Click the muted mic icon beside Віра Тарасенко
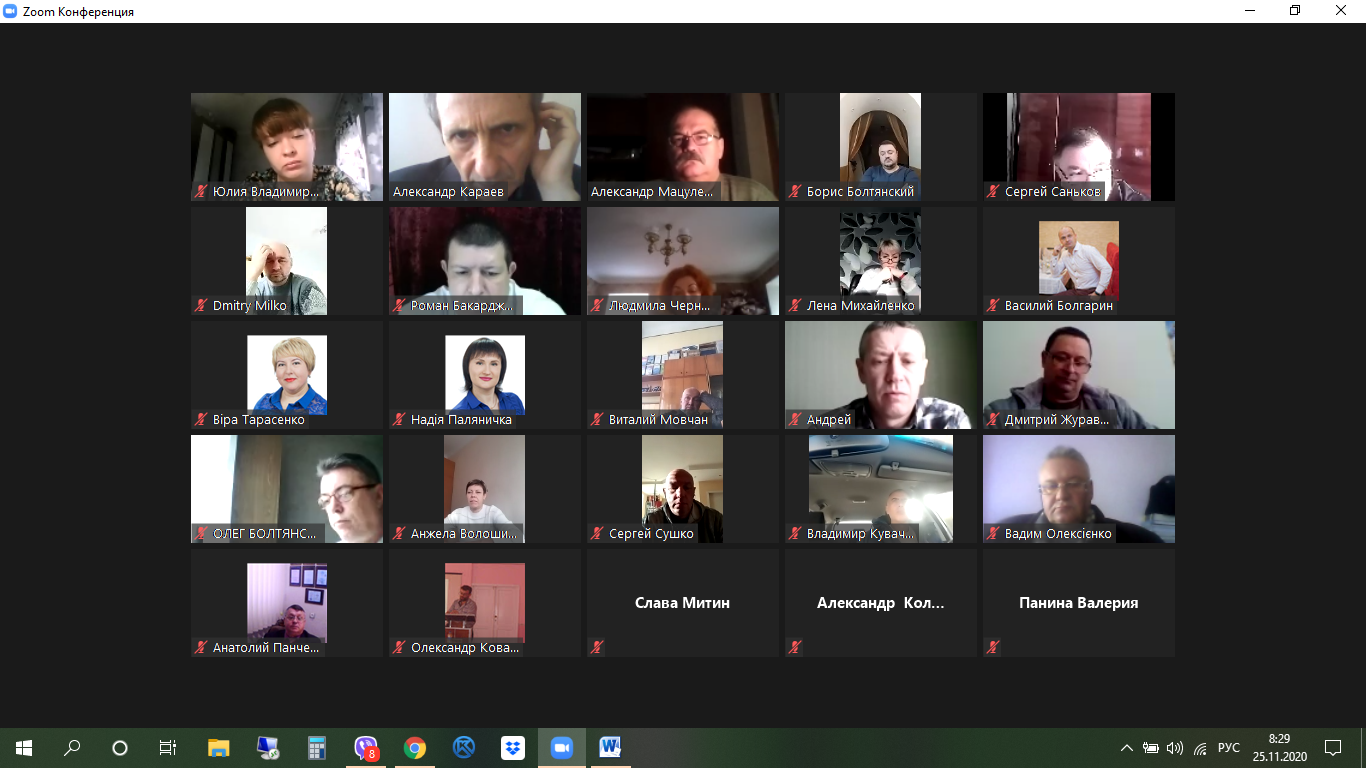Viewport: 1366px width, 768px height. pos(201,420)
